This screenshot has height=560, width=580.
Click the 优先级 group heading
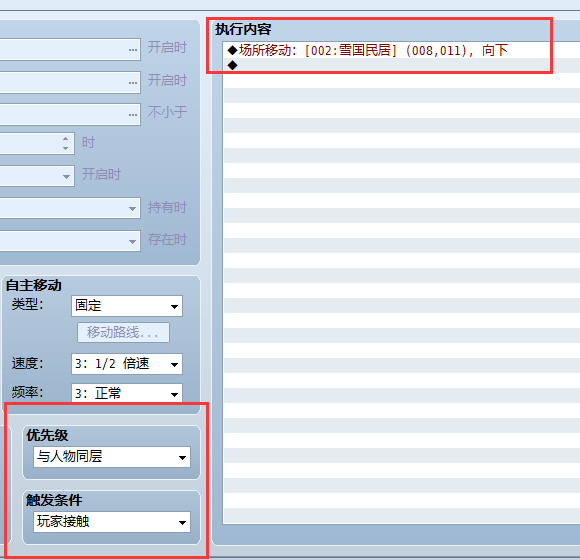tap(47, 435)
